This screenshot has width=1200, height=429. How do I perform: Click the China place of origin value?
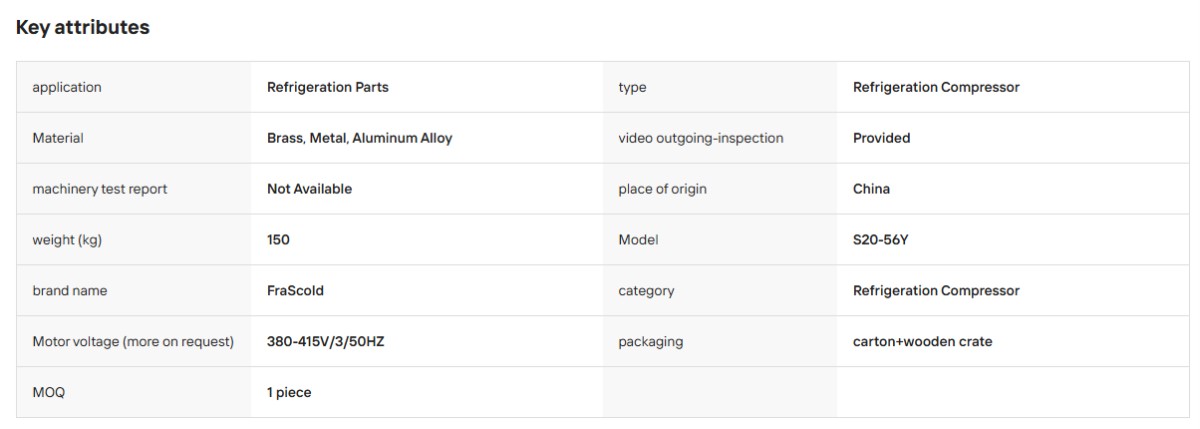coord(871,189)
